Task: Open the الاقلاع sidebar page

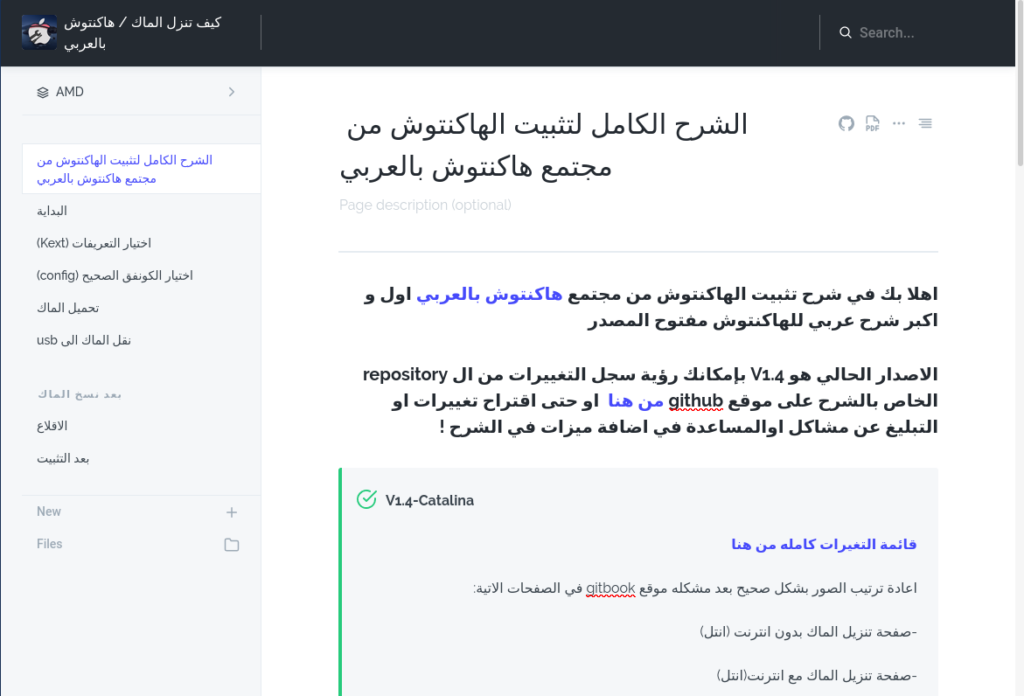Action: point(52,426)
